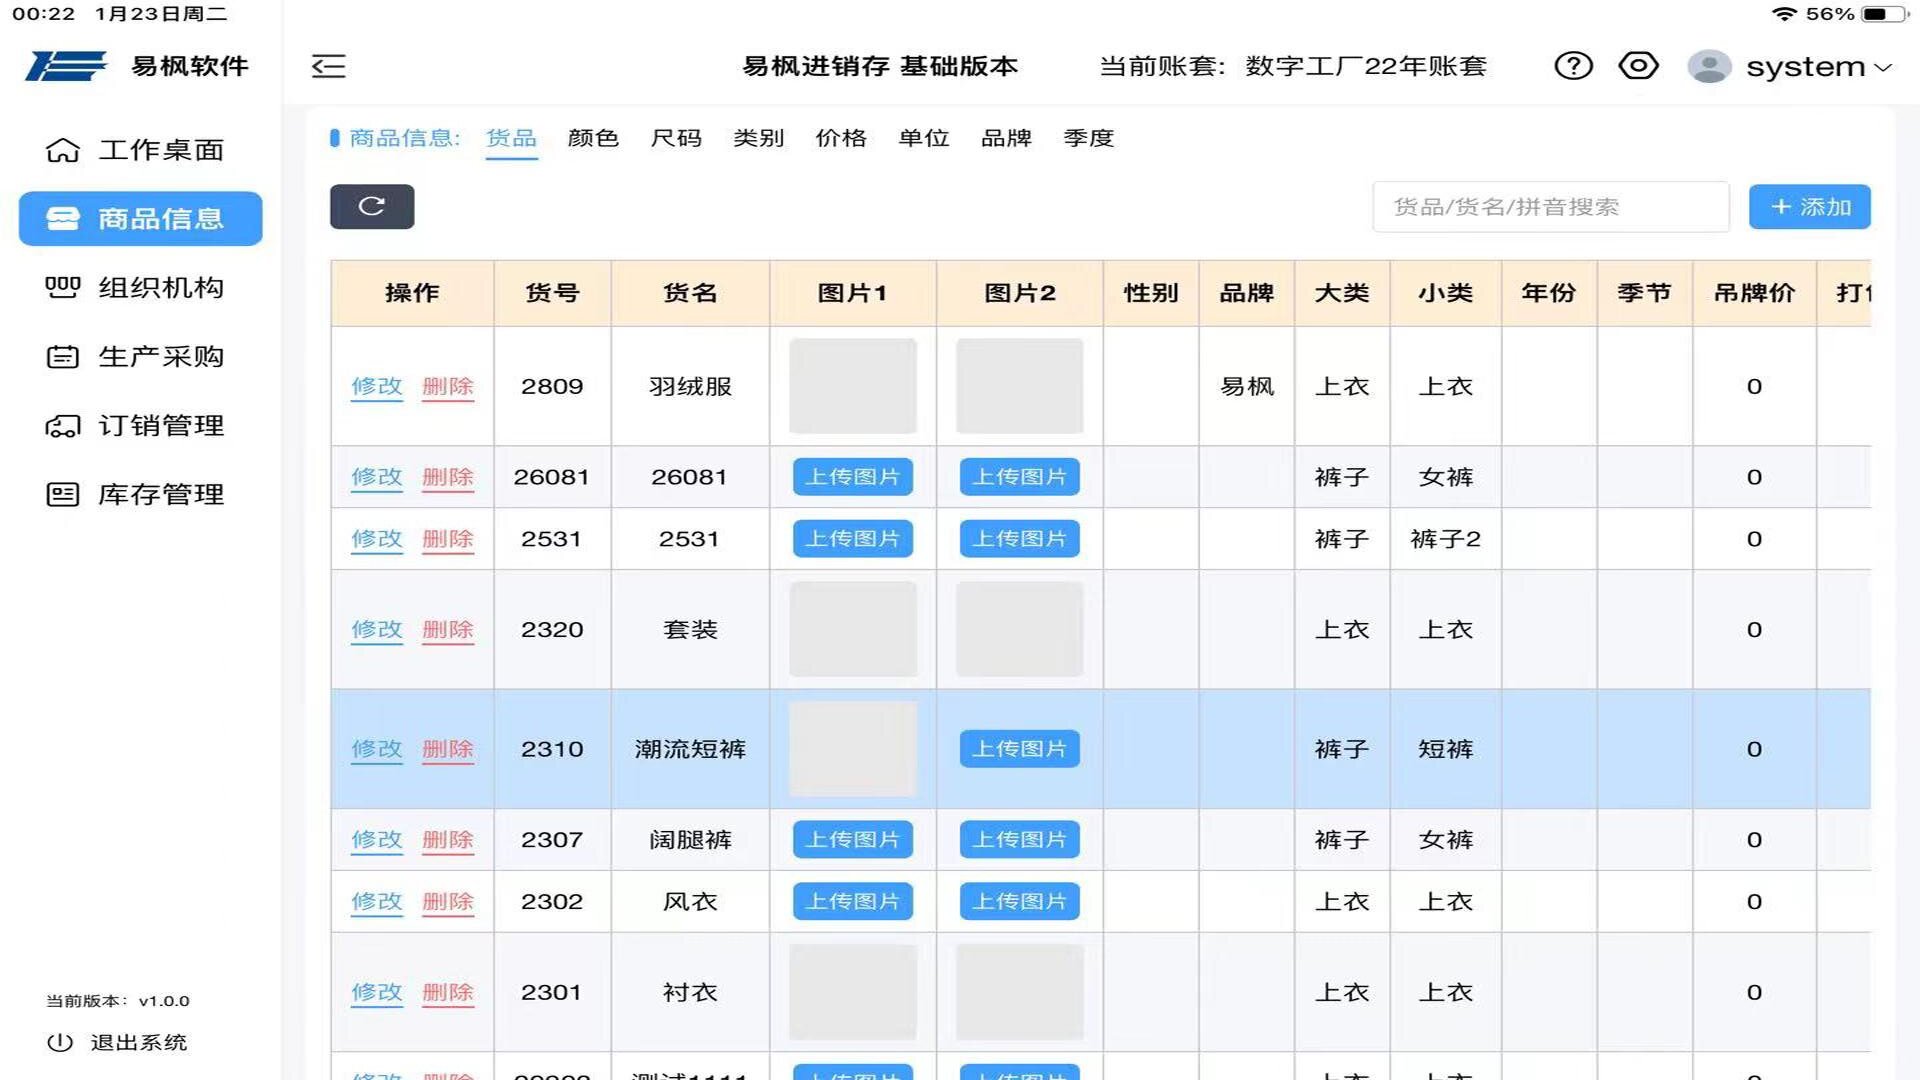Click the 添加 button
Image resolution: width=1920 pixels, height=1080 pixels.
point(1809,207)
